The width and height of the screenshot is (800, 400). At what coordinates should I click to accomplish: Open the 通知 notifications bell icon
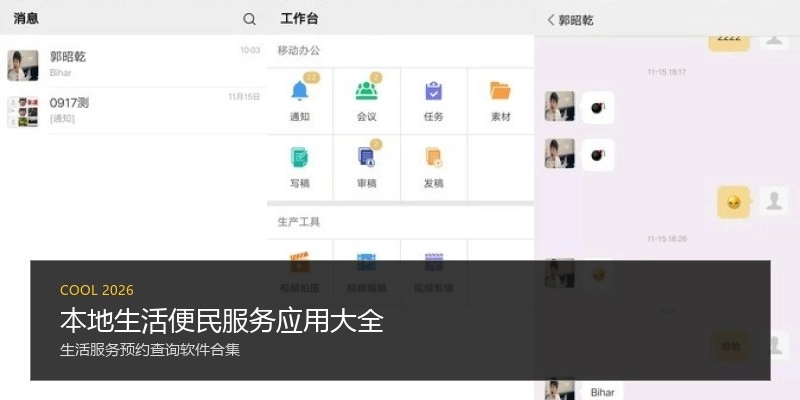pyautogui.click(x=299, y=91)
